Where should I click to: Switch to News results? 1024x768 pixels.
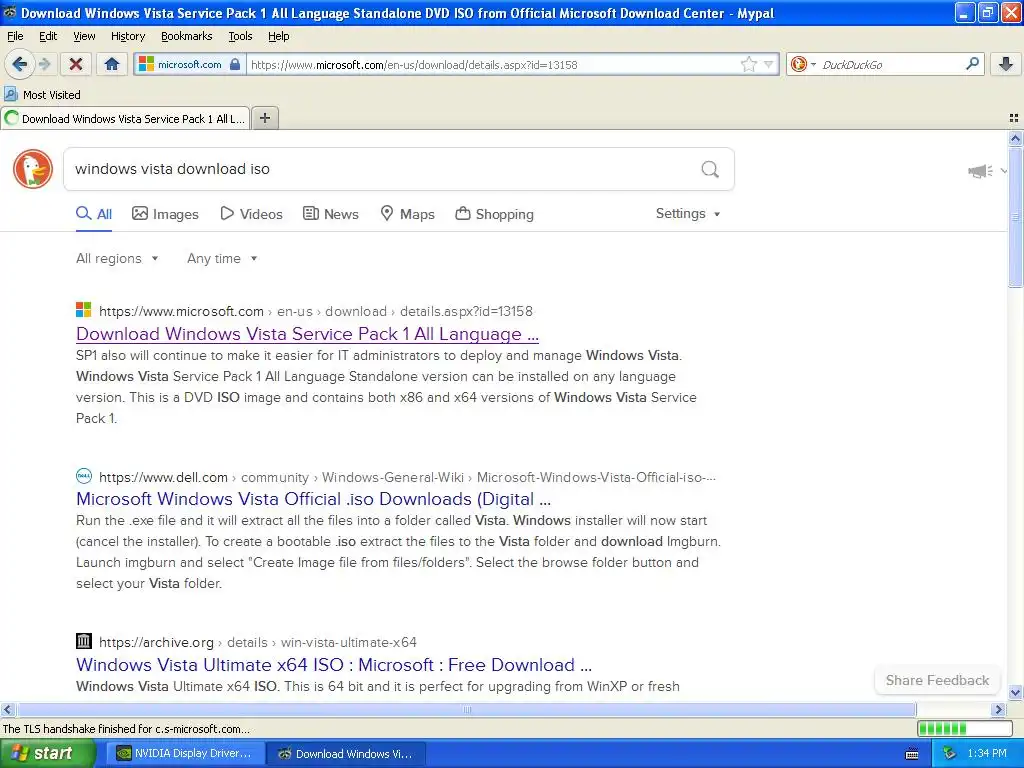coord(331,214)
